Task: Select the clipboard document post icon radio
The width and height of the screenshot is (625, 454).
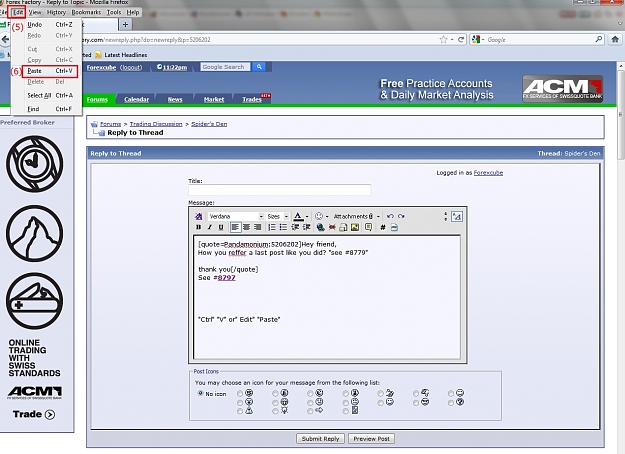Action: 345,411
